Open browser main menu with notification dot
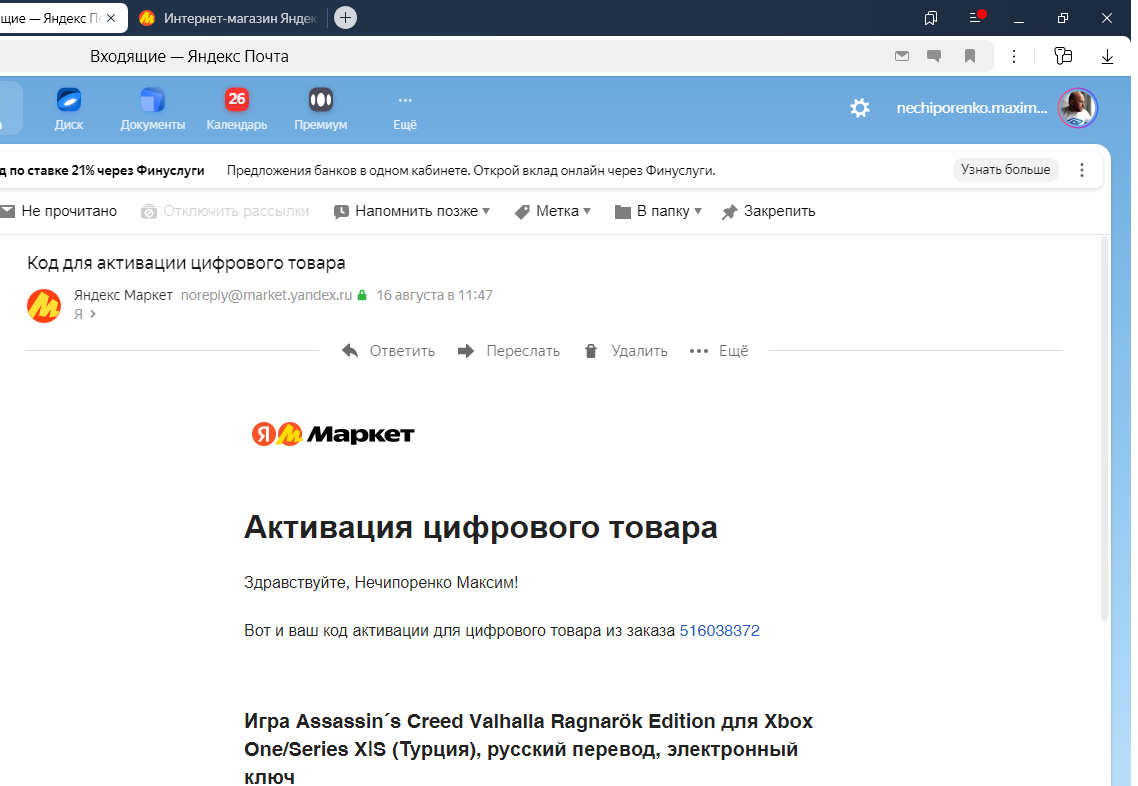The height and width of the screenshot is (786, 1138). pos(976,17)
